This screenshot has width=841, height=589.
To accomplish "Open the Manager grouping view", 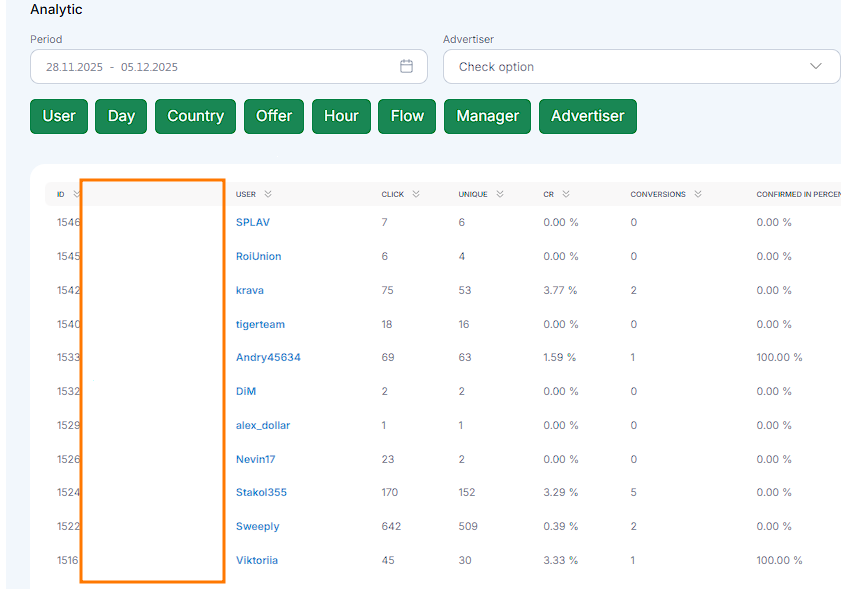I will (488, 116).
